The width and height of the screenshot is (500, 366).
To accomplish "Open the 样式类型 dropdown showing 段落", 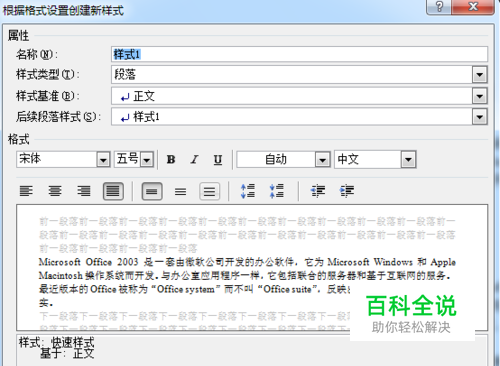I will [x=480, y=75].
